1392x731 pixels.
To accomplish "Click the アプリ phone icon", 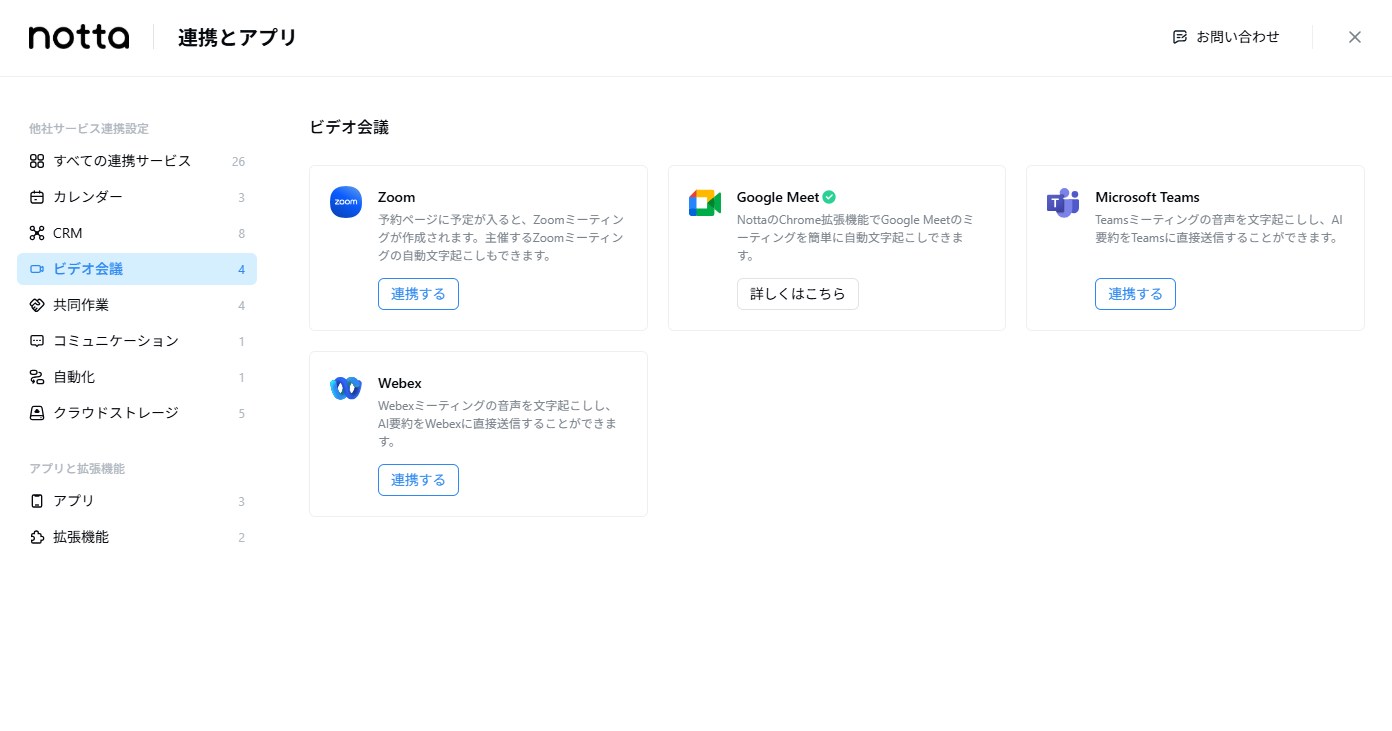I will tap(37, 501).
